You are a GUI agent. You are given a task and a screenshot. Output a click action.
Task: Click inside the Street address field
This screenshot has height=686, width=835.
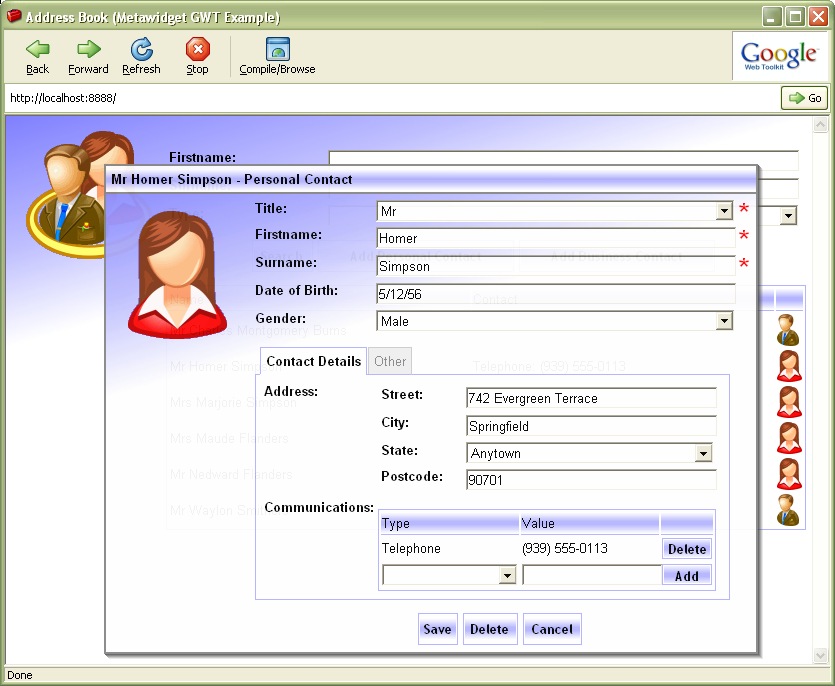point(590,398)
